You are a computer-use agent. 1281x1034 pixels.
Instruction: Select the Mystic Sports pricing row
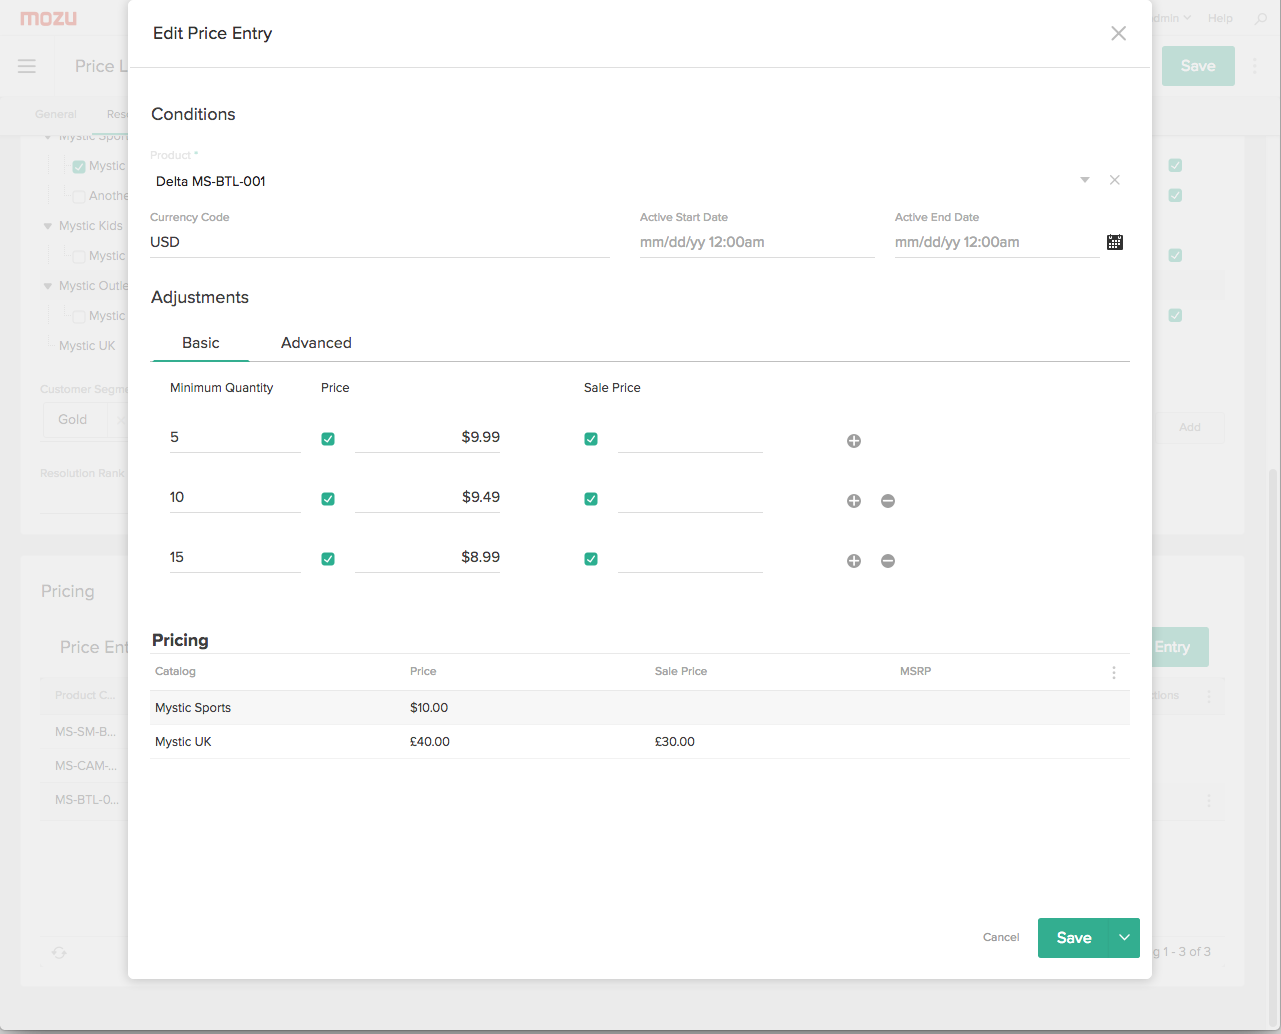(x=640, y=708)
